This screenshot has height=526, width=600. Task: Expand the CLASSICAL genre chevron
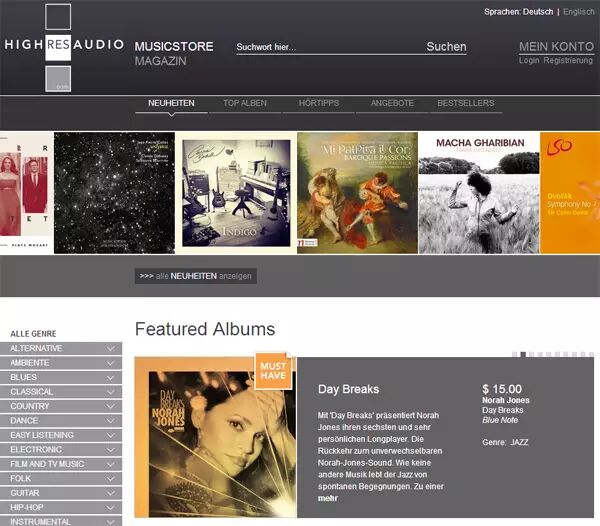(x=111, y=392)
